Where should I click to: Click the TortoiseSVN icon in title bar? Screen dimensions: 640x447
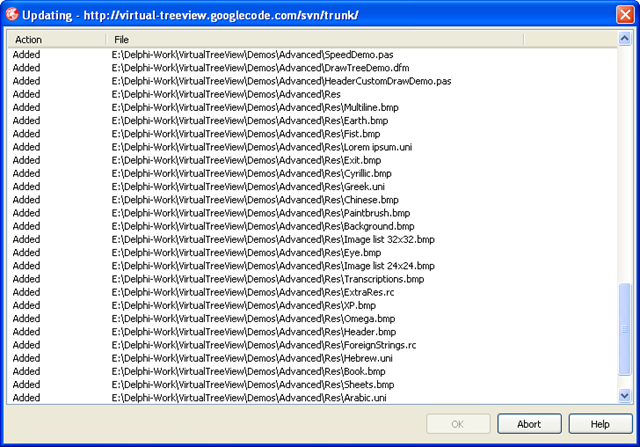[x=12, y=14]
